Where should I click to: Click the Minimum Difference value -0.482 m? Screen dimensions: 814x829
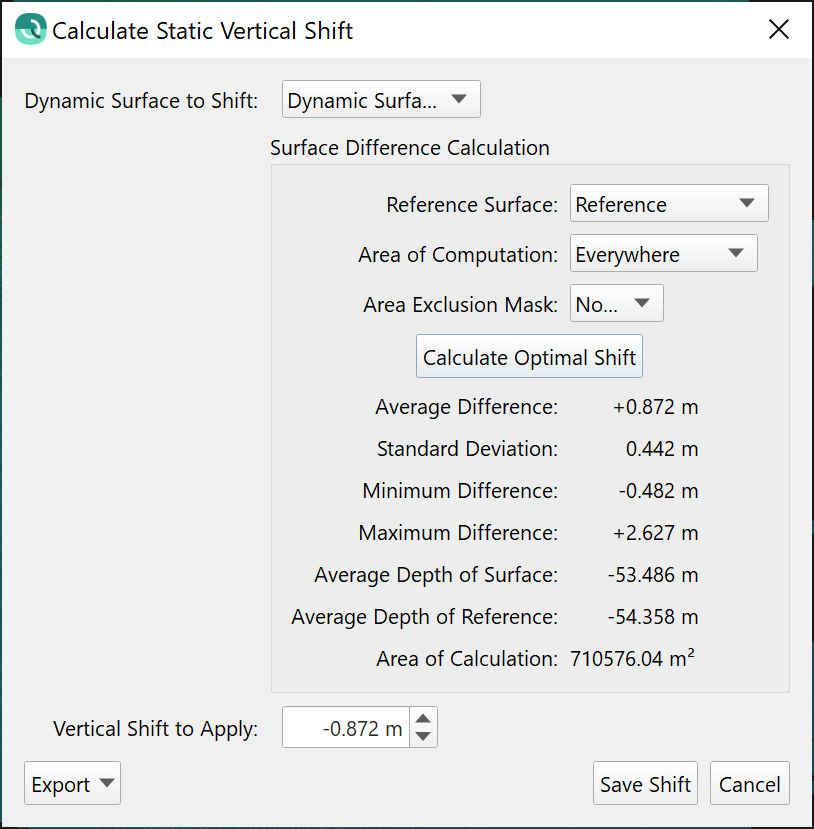[657, 491]
